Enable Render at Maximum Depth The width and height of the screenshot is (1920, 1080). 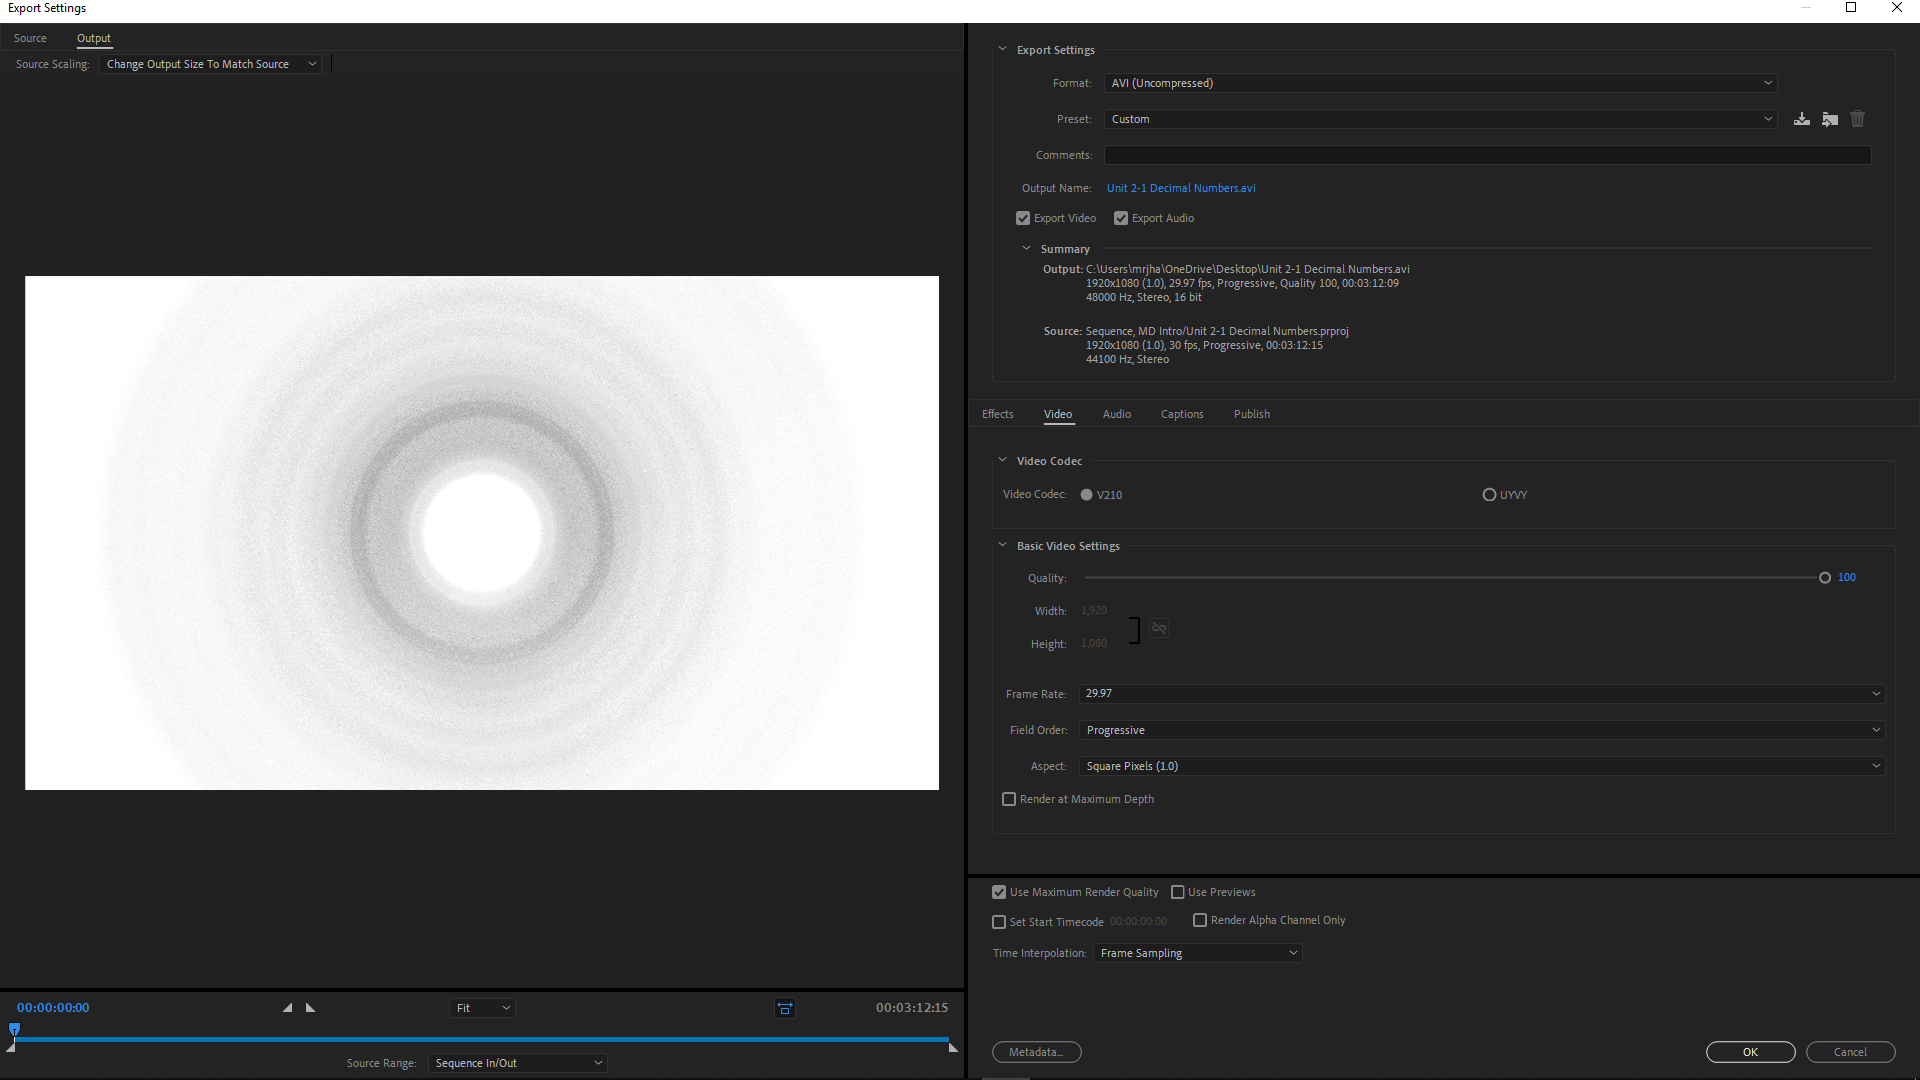(1009, 798)
